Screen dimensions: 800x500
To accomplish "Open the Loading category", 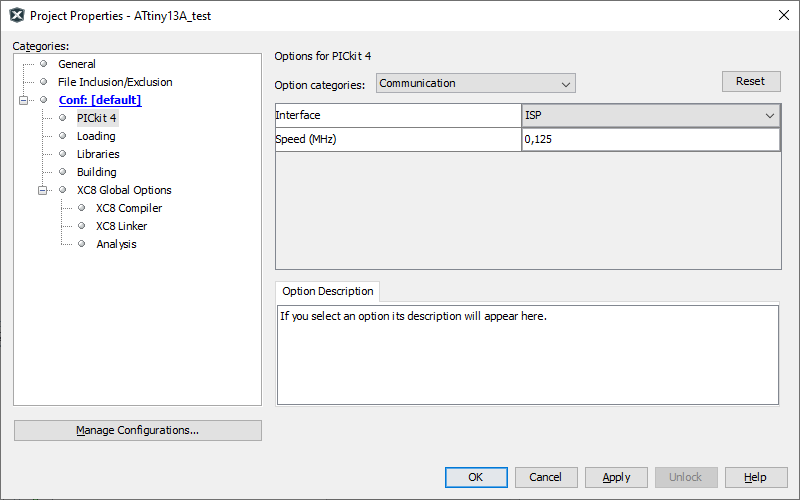I will 96,136.
